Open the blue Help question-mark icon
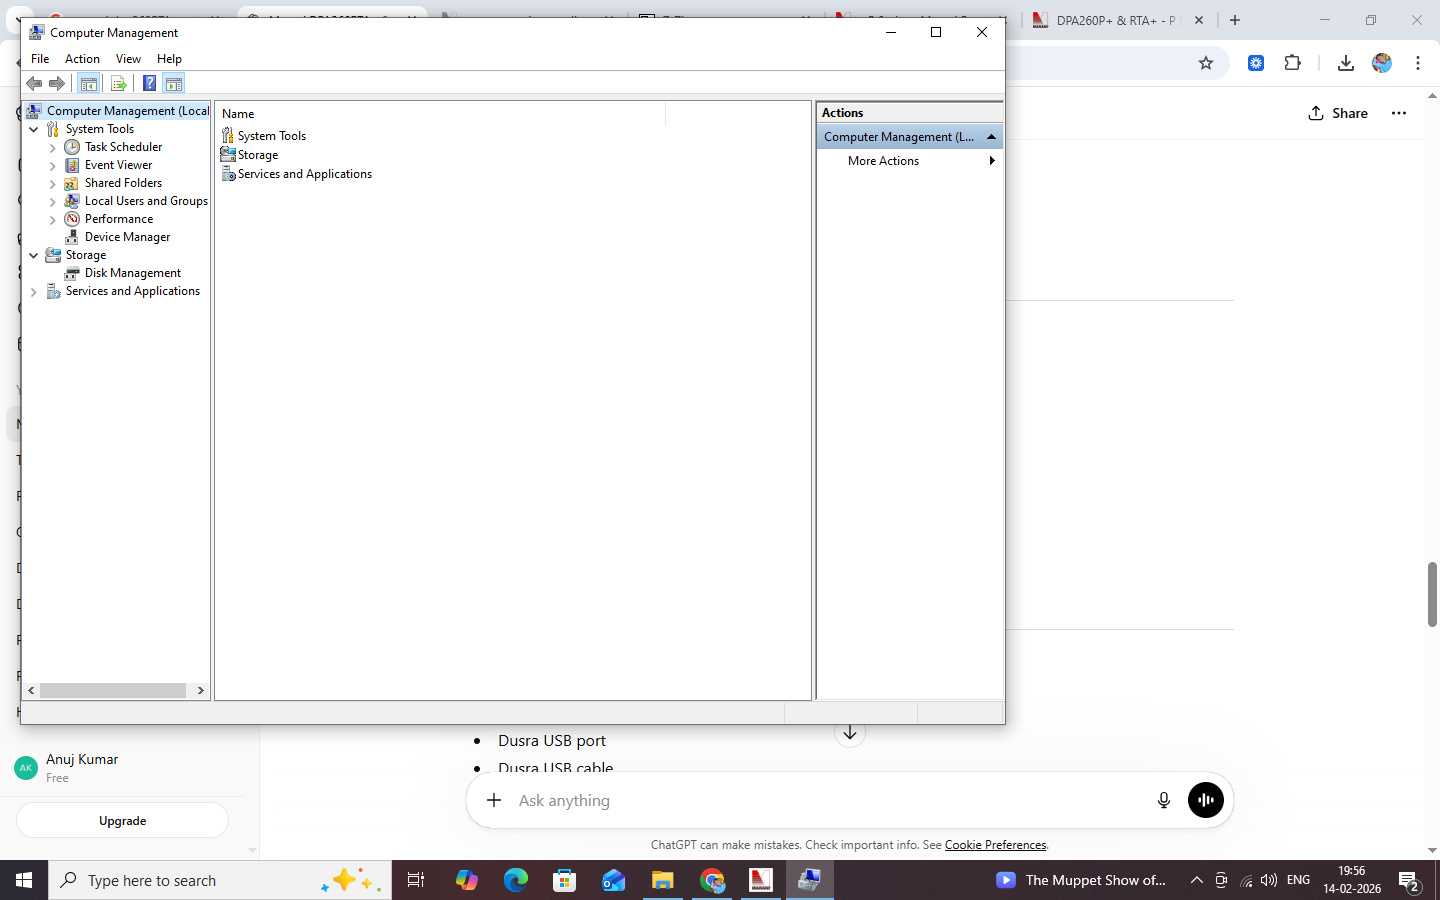The width and height of the screenshot is (1440, 900). pyautogui.click(x=149, y=83)
